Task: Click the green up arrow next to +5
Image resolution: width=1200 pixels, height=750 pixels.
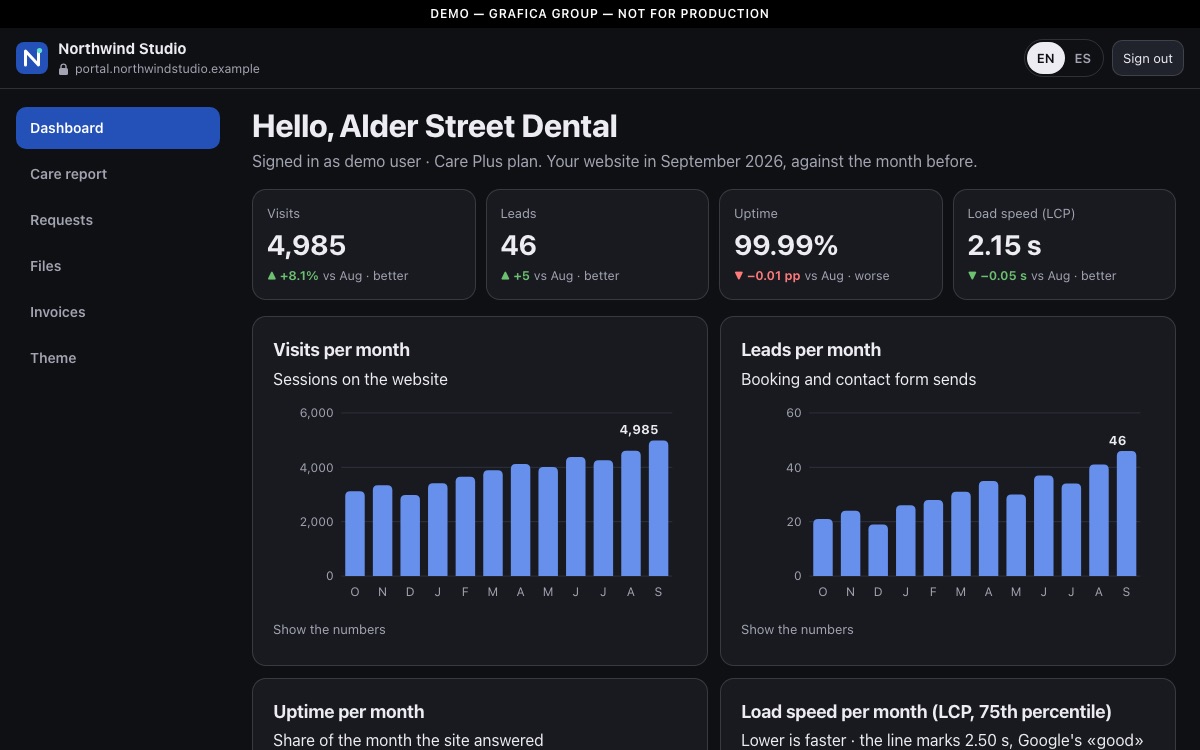Action: point(505,275)
